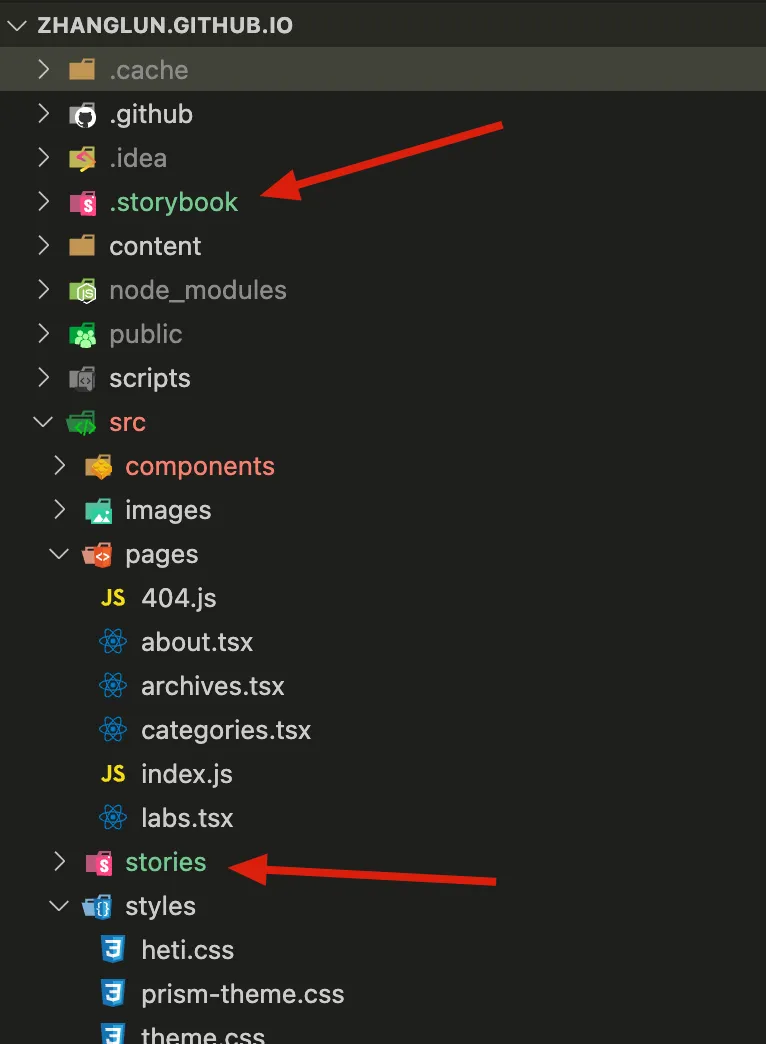The image size is (766, 1044).
Task: Collapse the src folder chevron
Action: pos(43,422)
